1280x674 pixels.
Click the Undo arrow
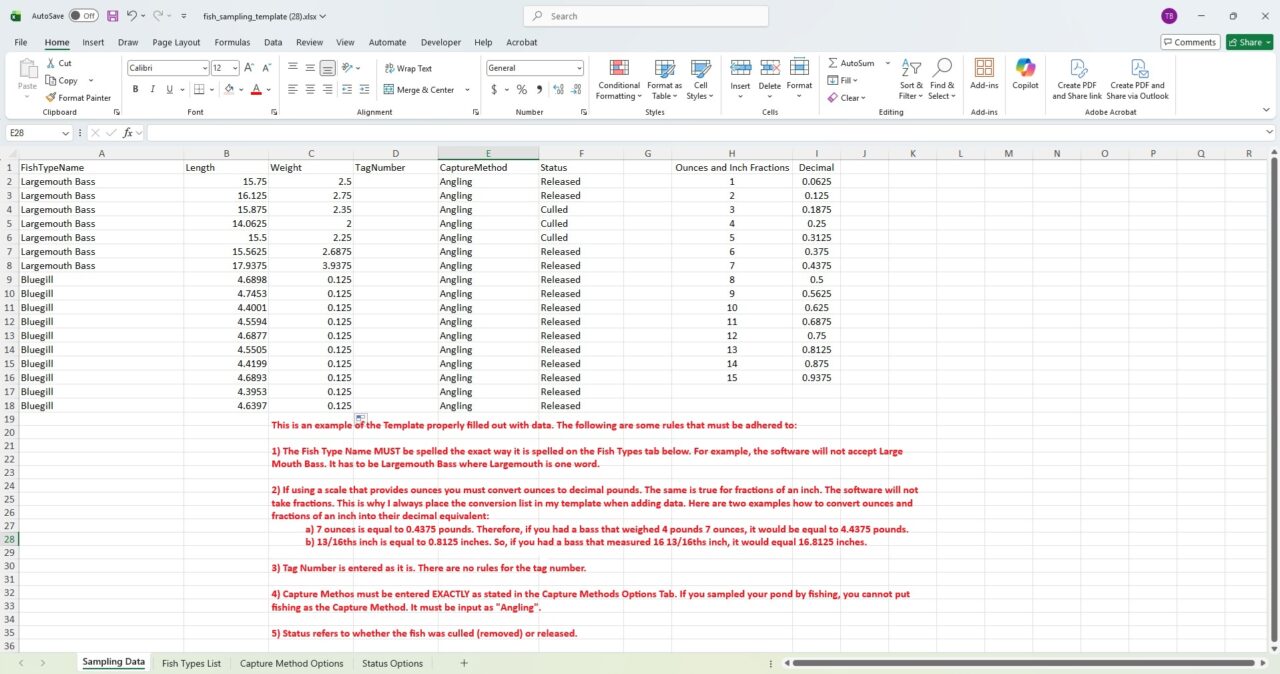pyautogui.click(x=131, y=16)
